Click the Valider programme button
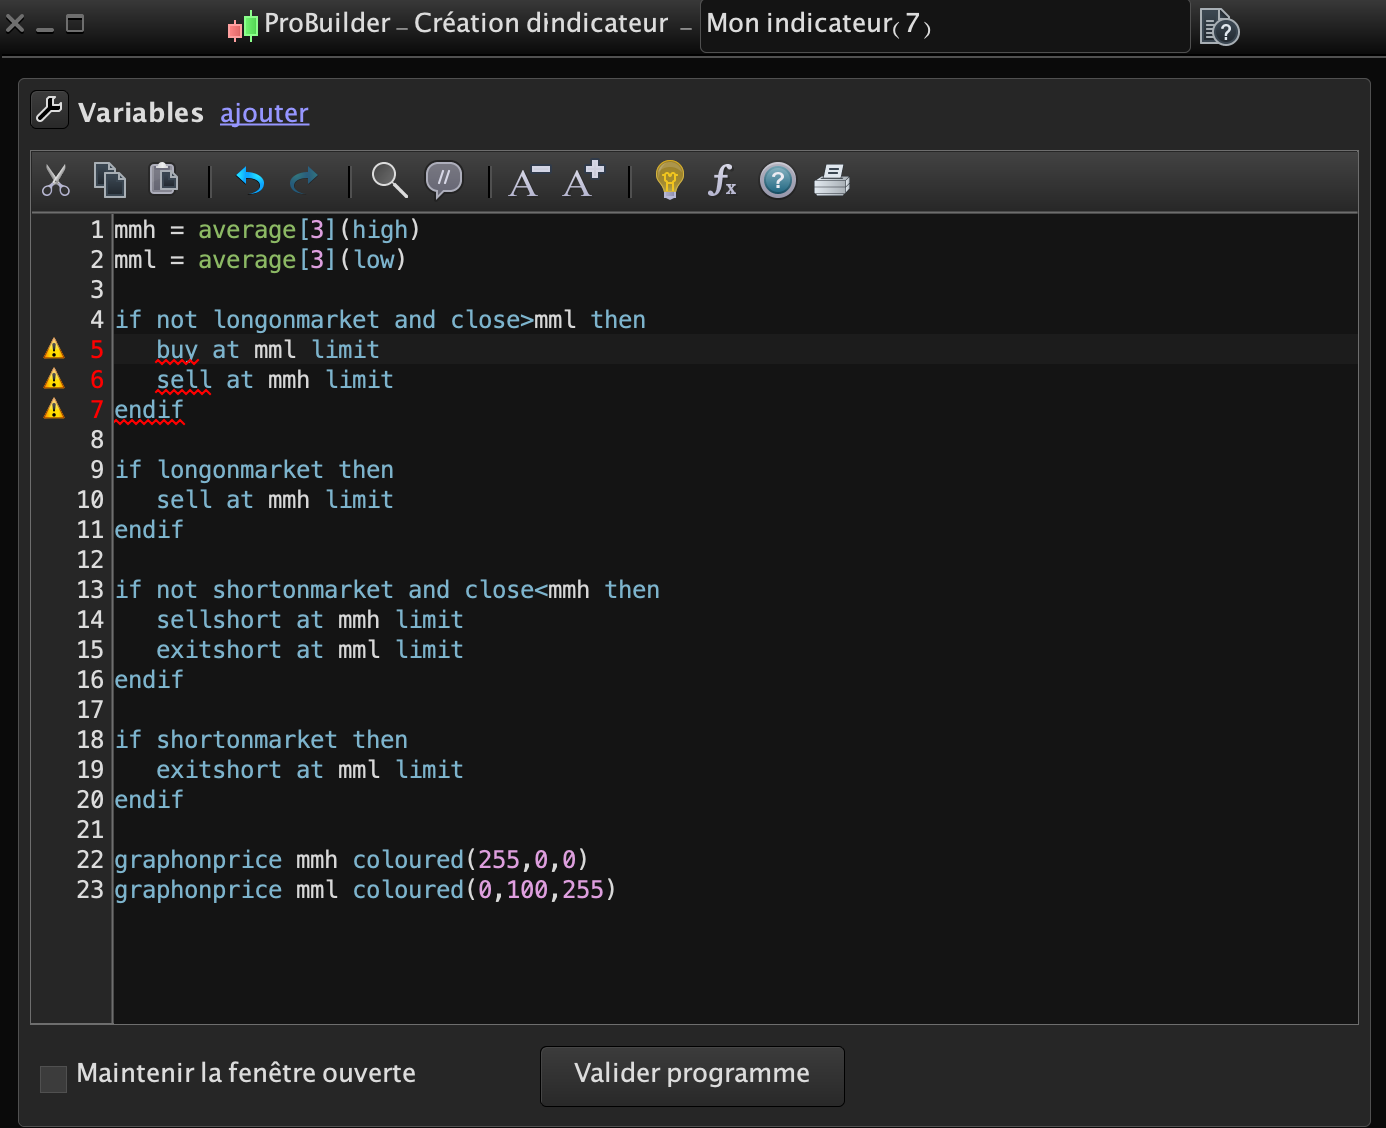The image size is (1386, 1128). [692, 1076]
